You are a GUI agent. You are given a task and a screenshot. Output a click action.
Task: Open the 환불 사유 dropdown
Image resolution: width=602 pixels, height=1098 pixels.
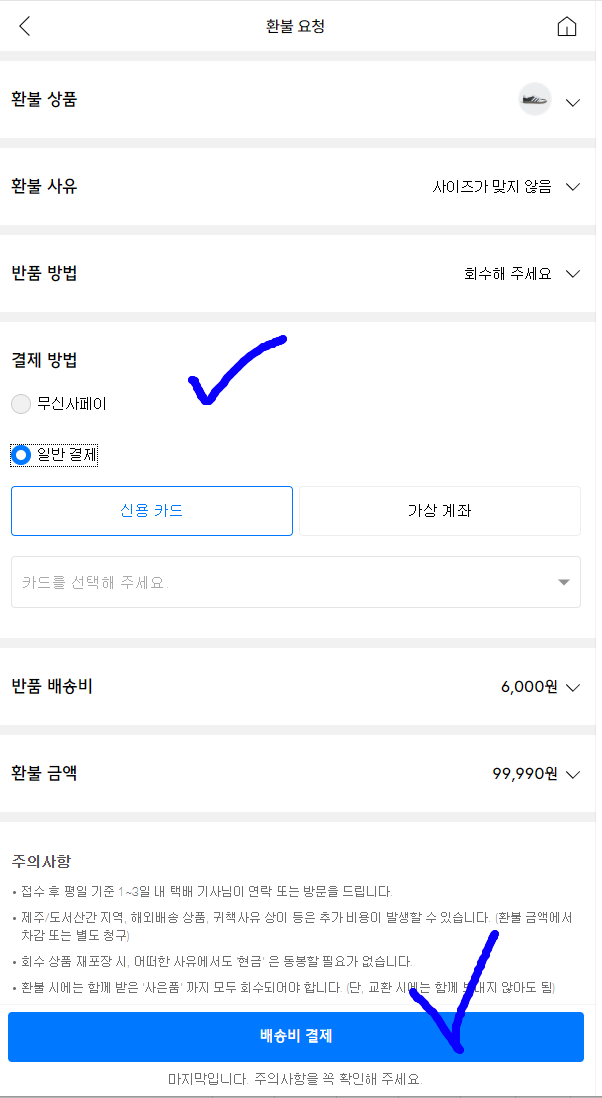click(x=573, y=186)
